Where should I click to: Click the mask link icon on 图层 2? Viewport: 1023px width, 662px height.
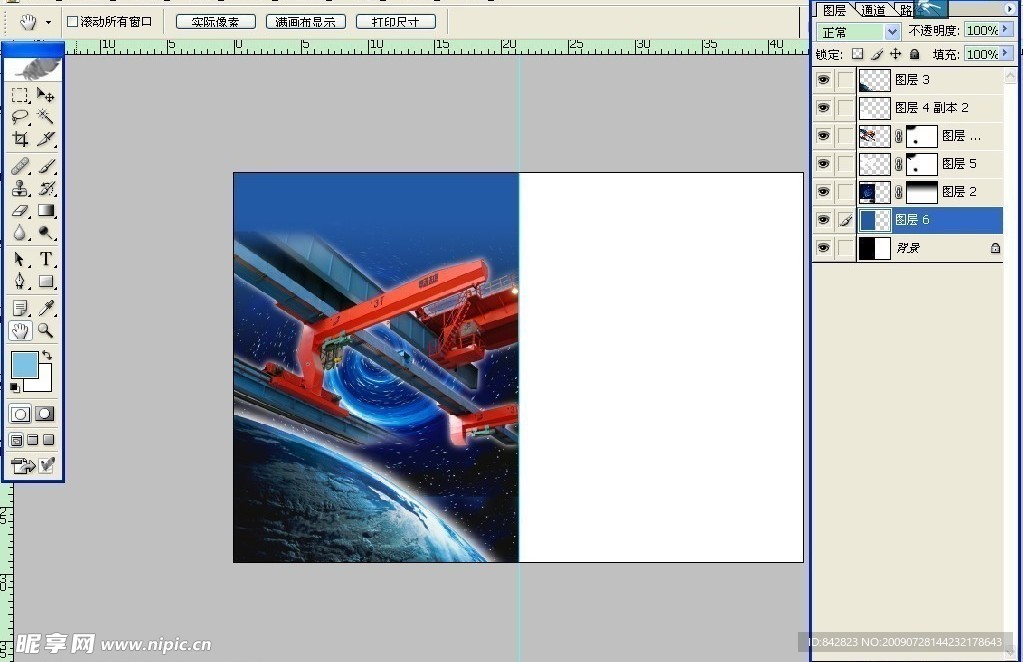pyautogui.click(x=898, y=192)
